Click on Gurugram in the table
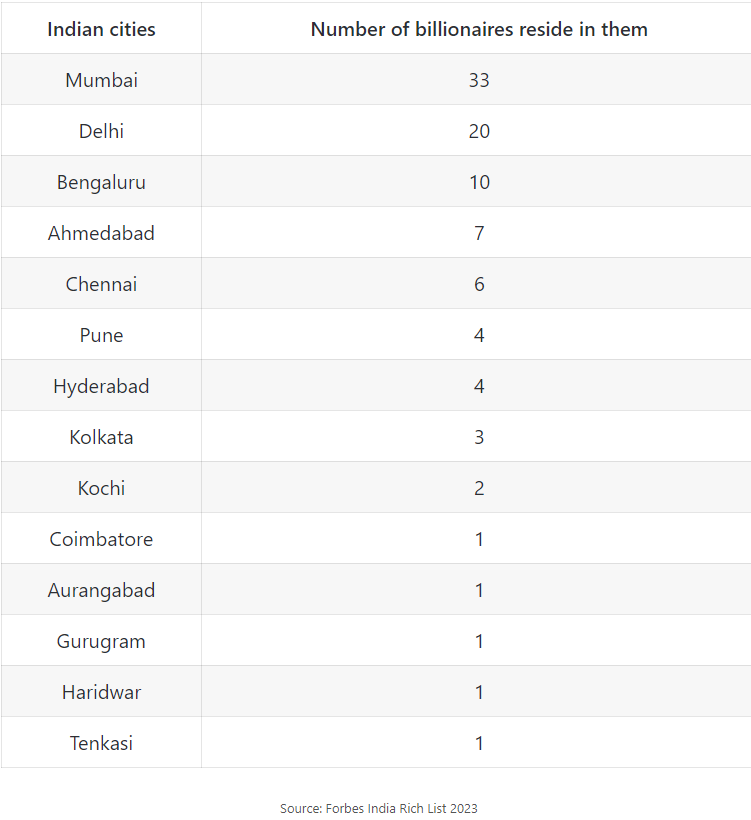The image size is (751, 820). coord(101,641)
